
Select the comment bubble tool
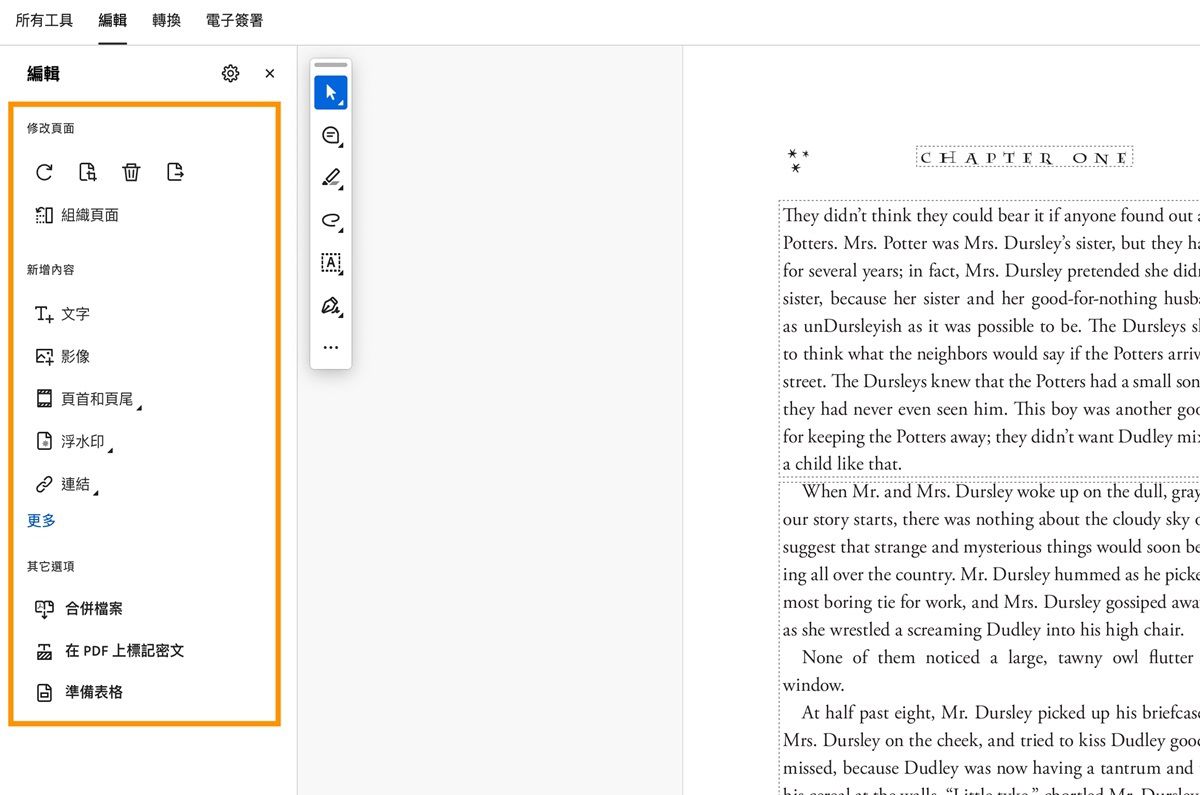pos(331,135)
